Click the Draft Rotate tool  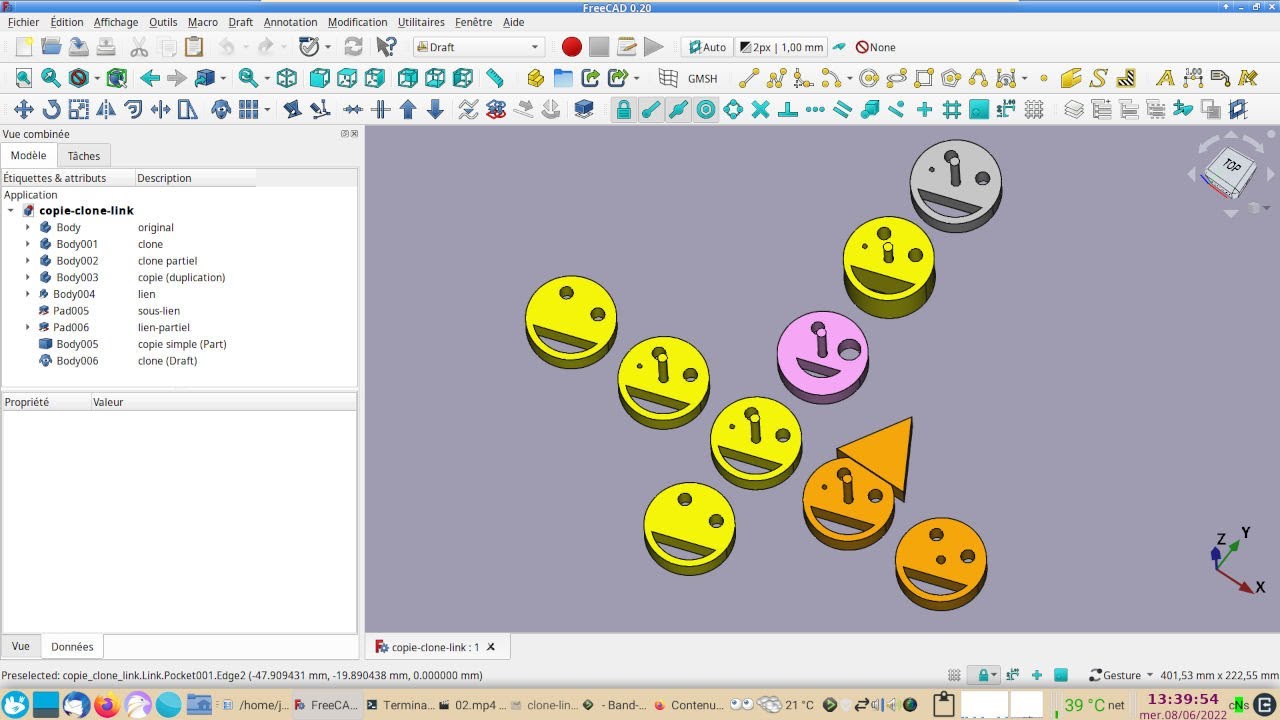(x=51, y=109)
